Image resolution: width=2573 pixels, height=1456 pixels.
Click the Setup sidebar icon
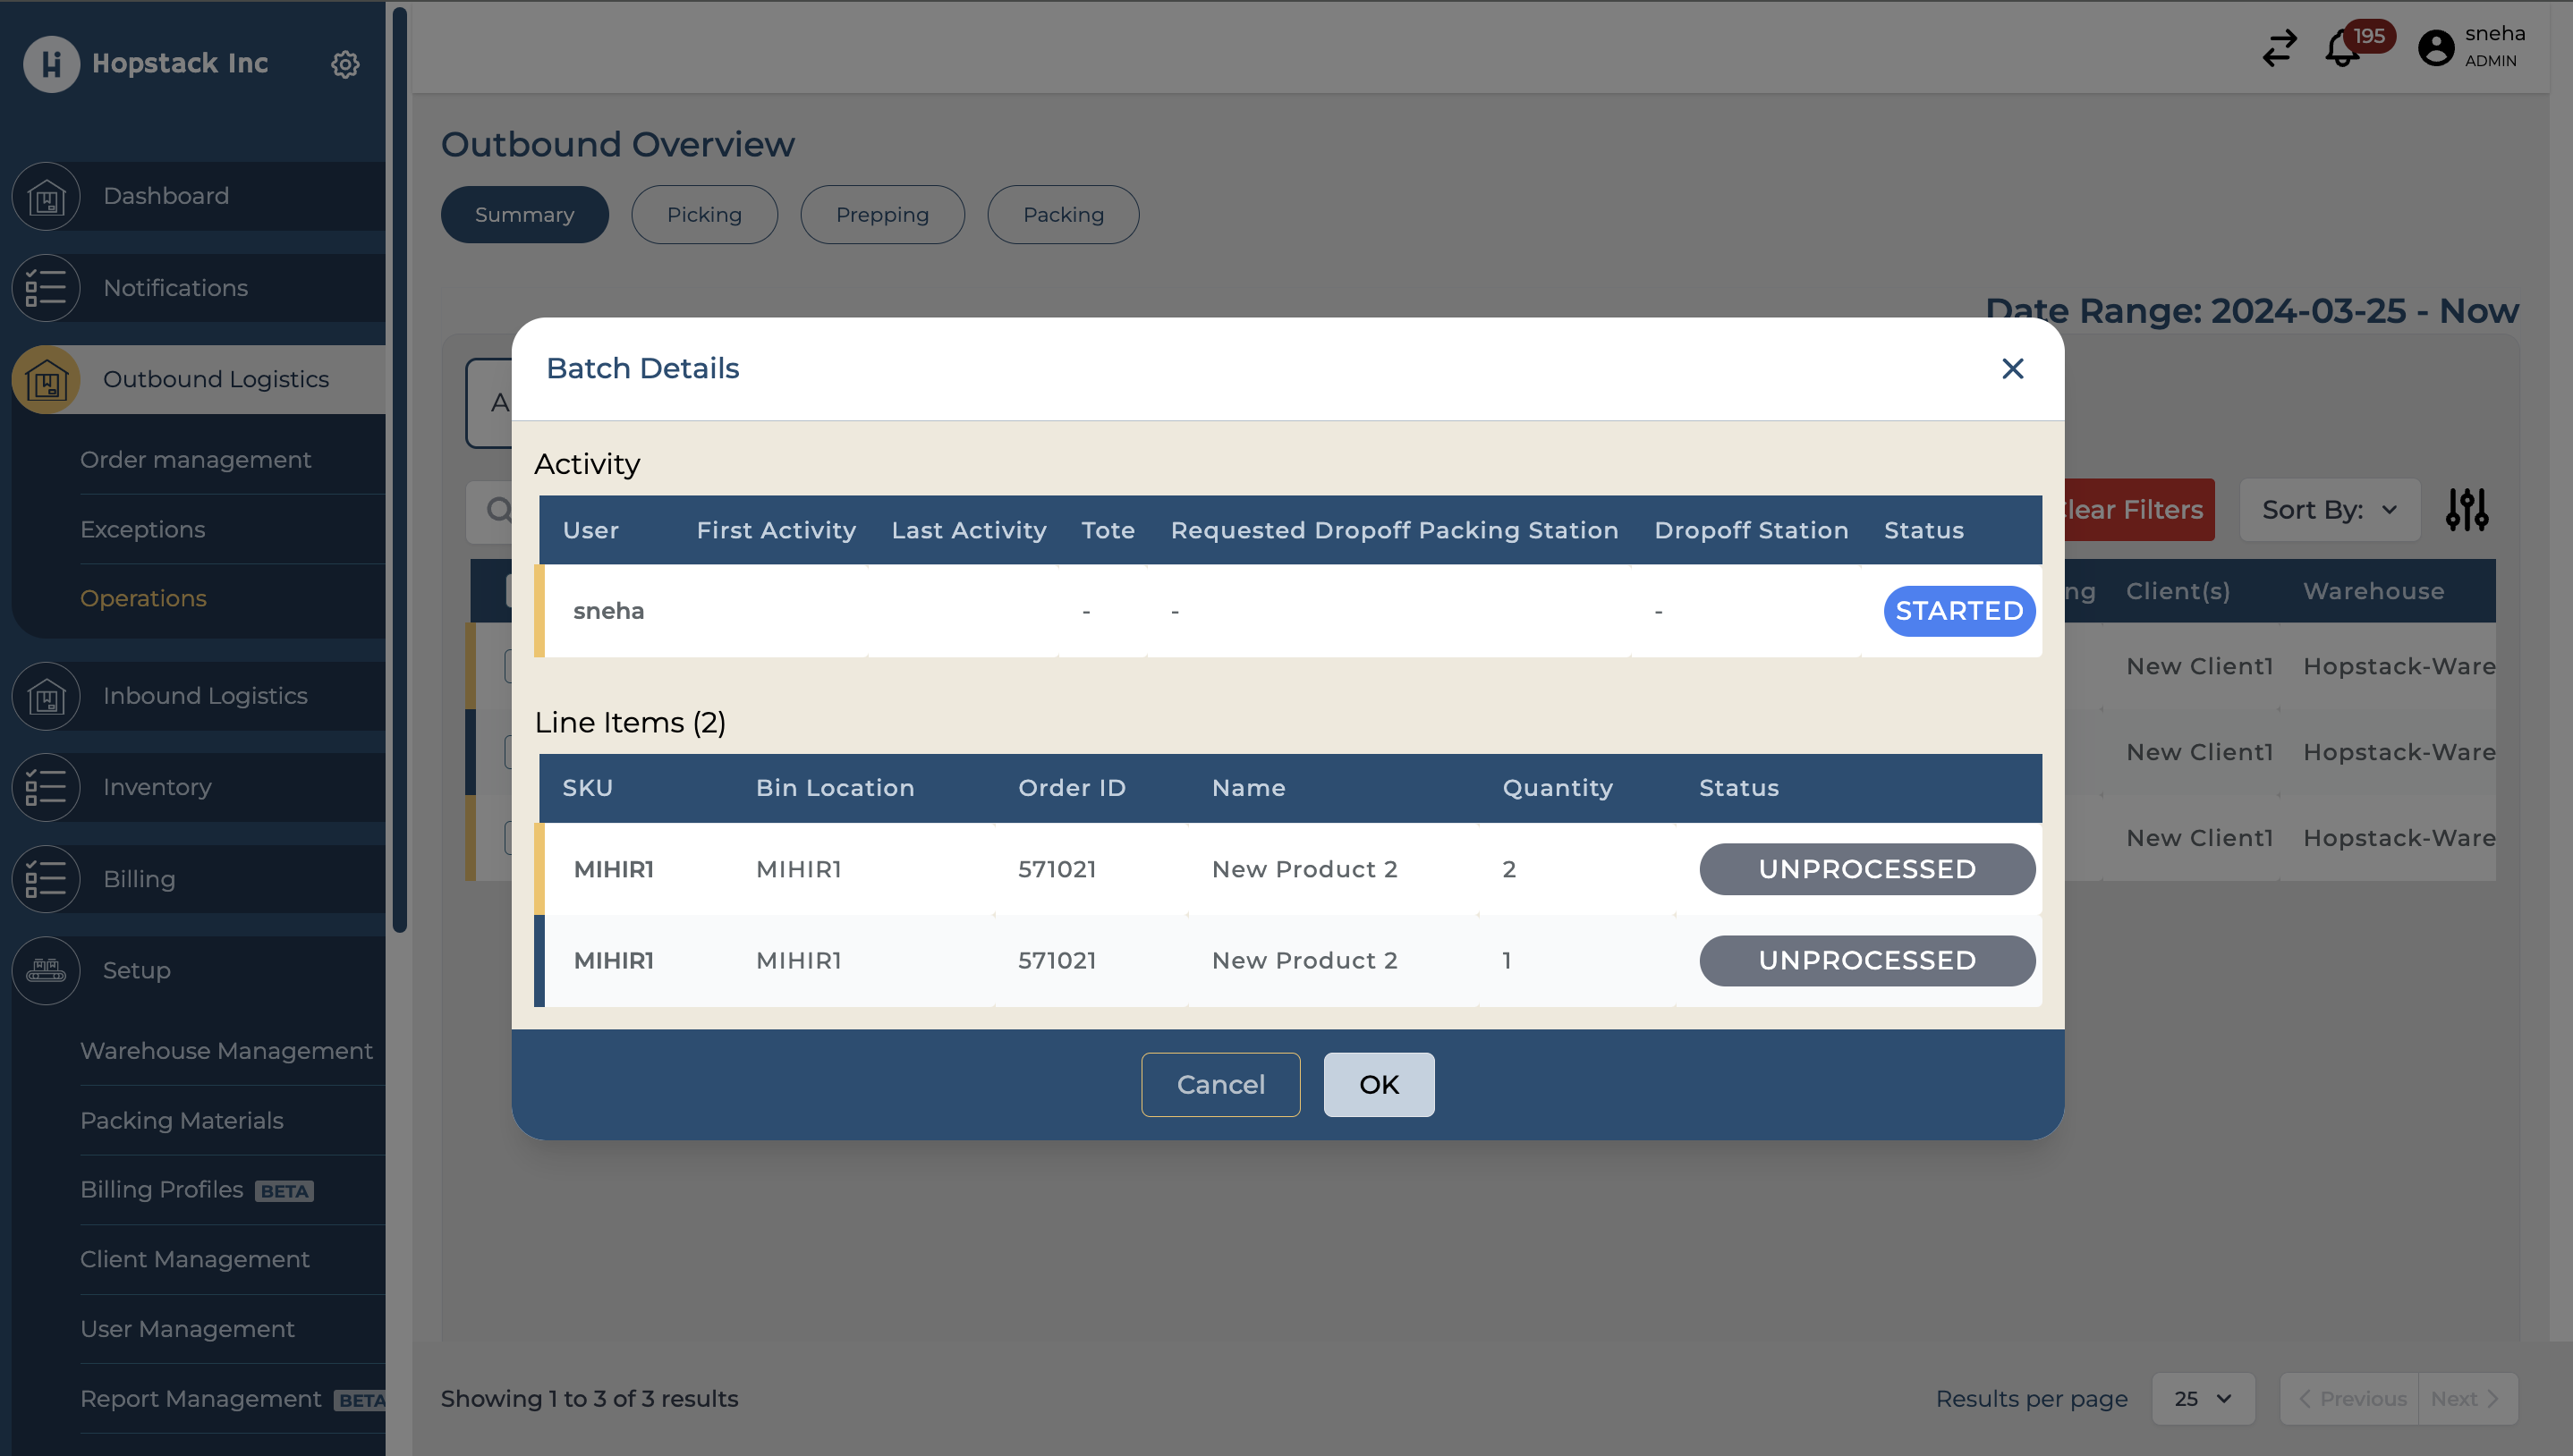click(x=46, y=970)
